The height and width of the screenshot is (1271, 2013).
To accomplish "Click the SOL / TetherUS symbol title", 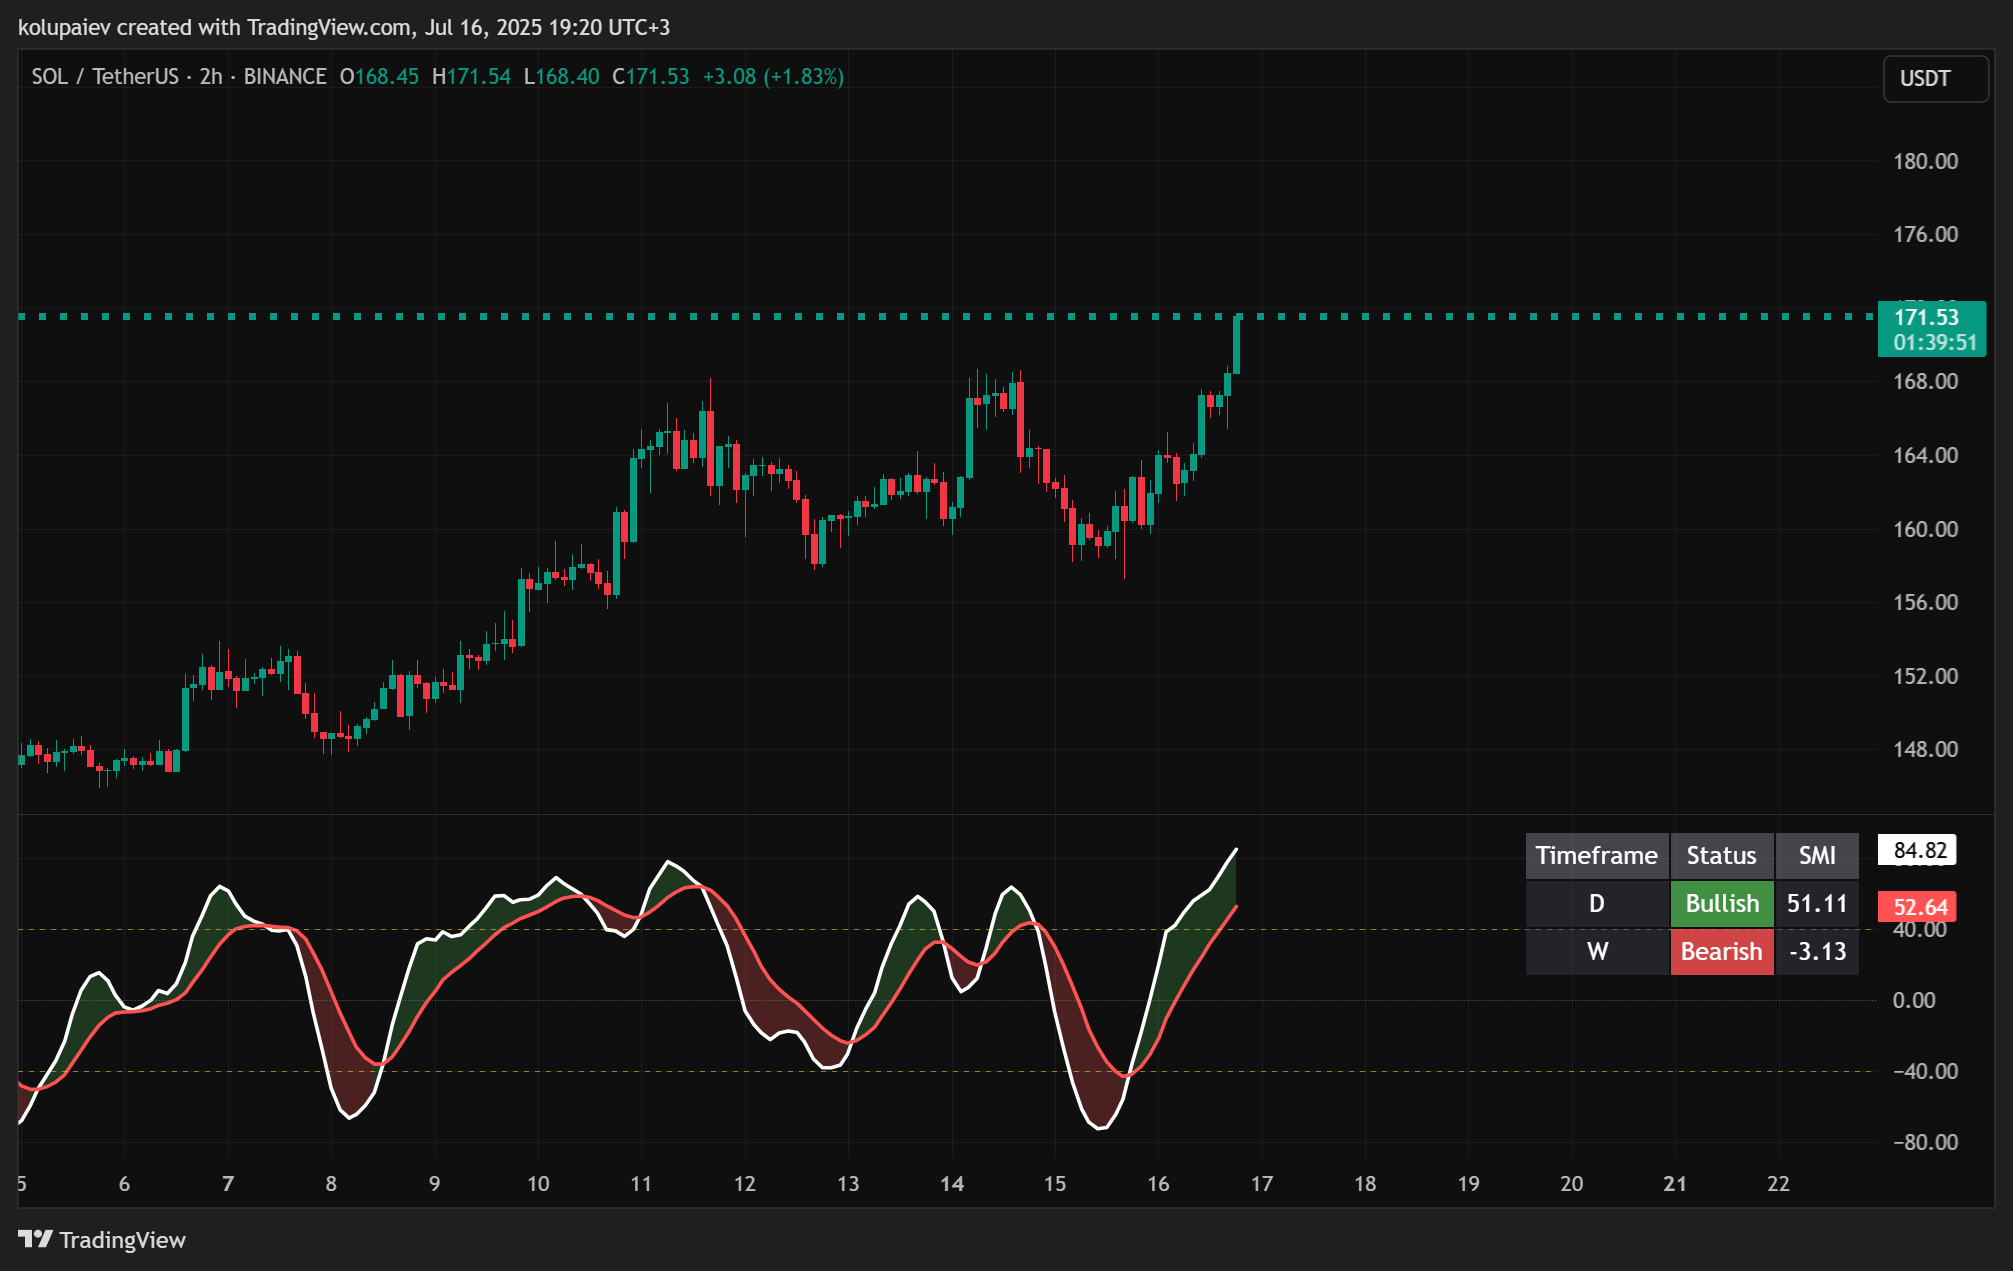I will click(105, 76).
